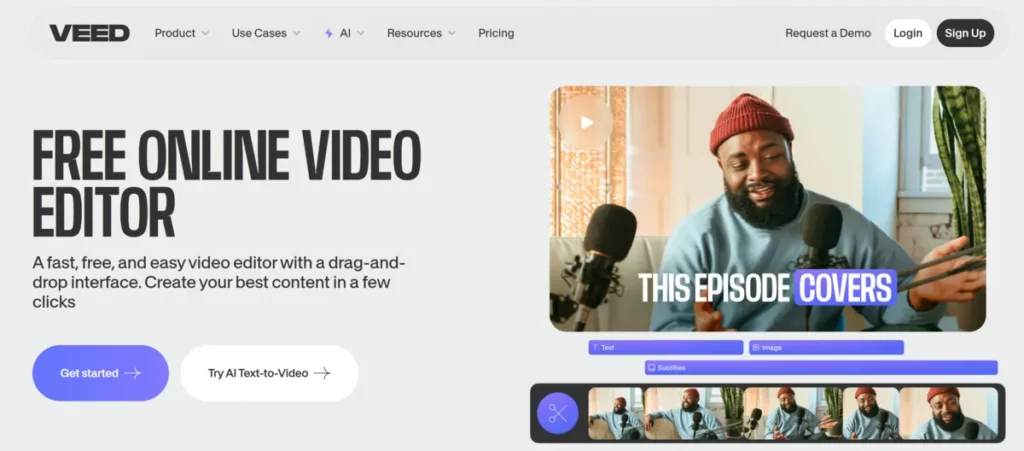Open the AI menu
Screen dimensions: 1024x451
click(344, 33)
